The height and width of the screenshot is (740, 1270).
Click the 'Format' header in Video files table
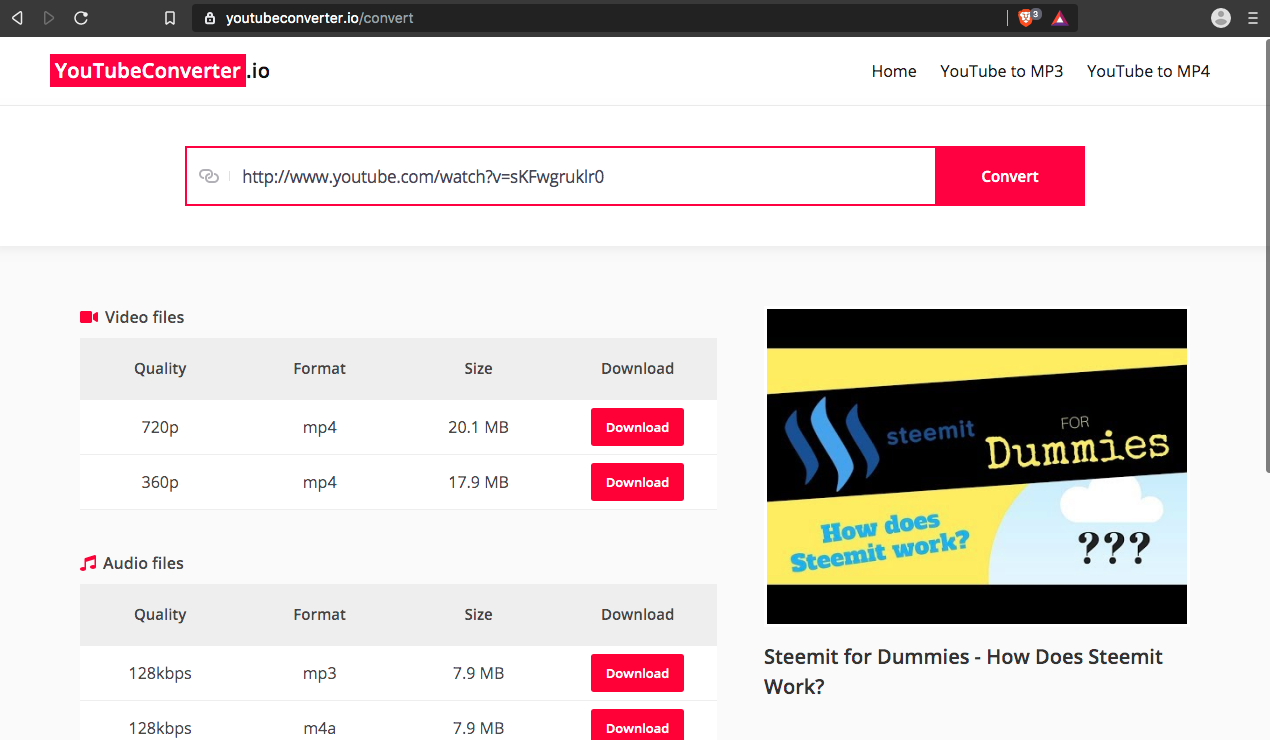coord(320,368)
